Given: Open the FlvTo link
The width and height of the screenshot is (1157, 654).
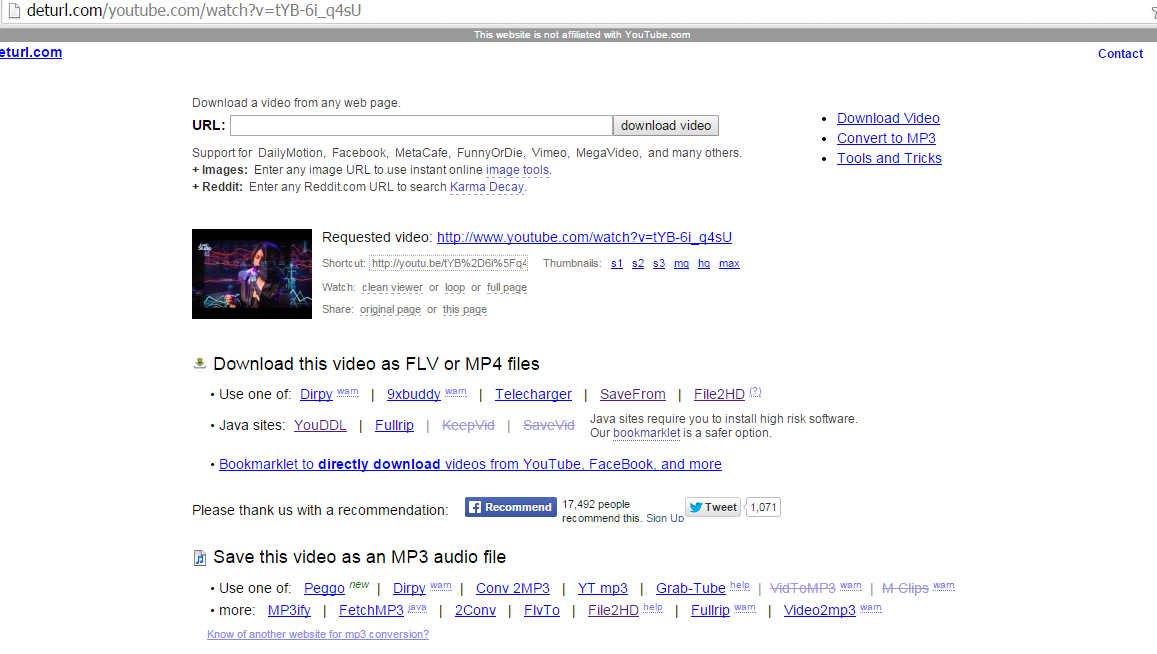Looking at the screenshot, I should pos(542,610).
